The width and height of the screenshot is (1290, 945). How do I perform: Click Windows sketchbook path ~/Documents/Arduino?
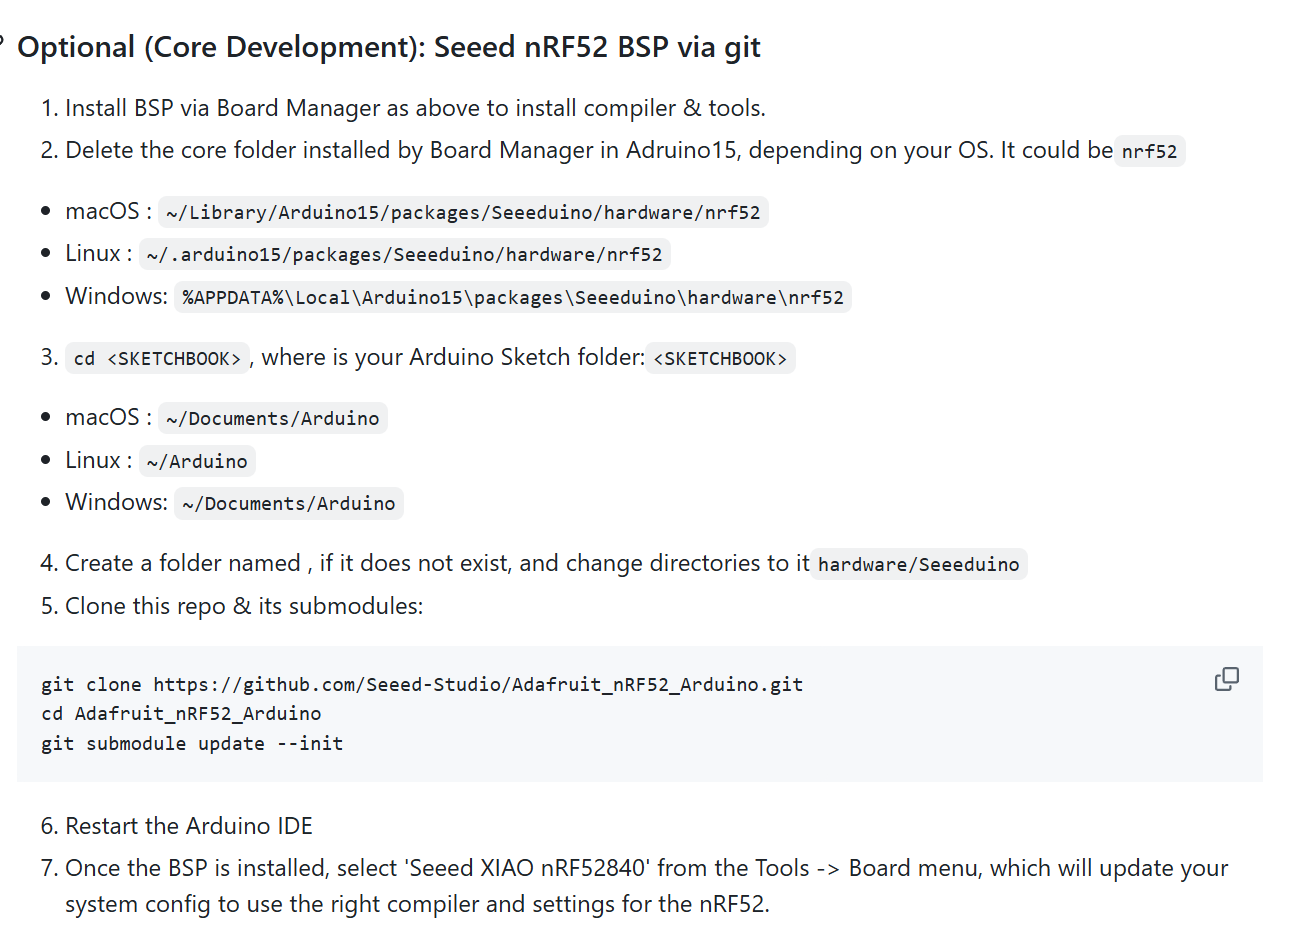point(289,503)
